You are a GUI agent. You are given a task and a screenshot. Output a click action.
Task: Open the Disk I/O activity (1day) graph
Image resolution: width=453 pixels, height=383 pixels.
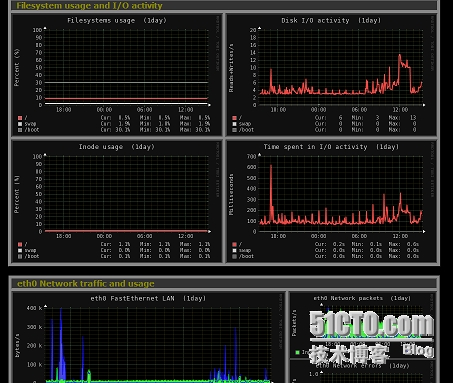(332, 75)
